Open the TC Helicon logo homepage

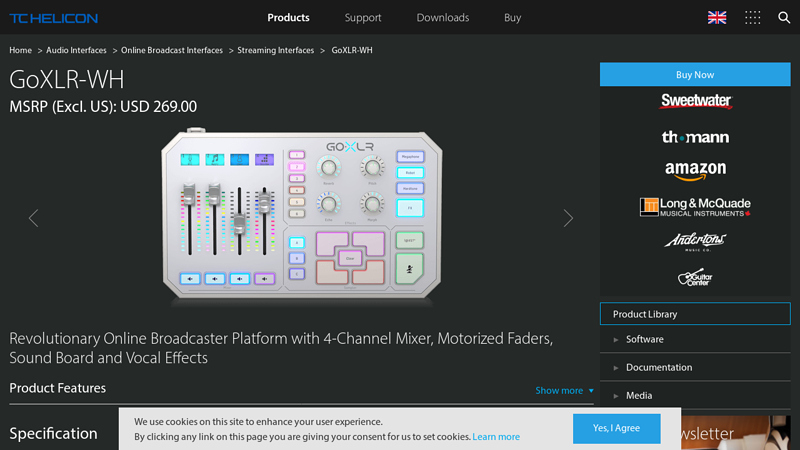click(54, 18)
